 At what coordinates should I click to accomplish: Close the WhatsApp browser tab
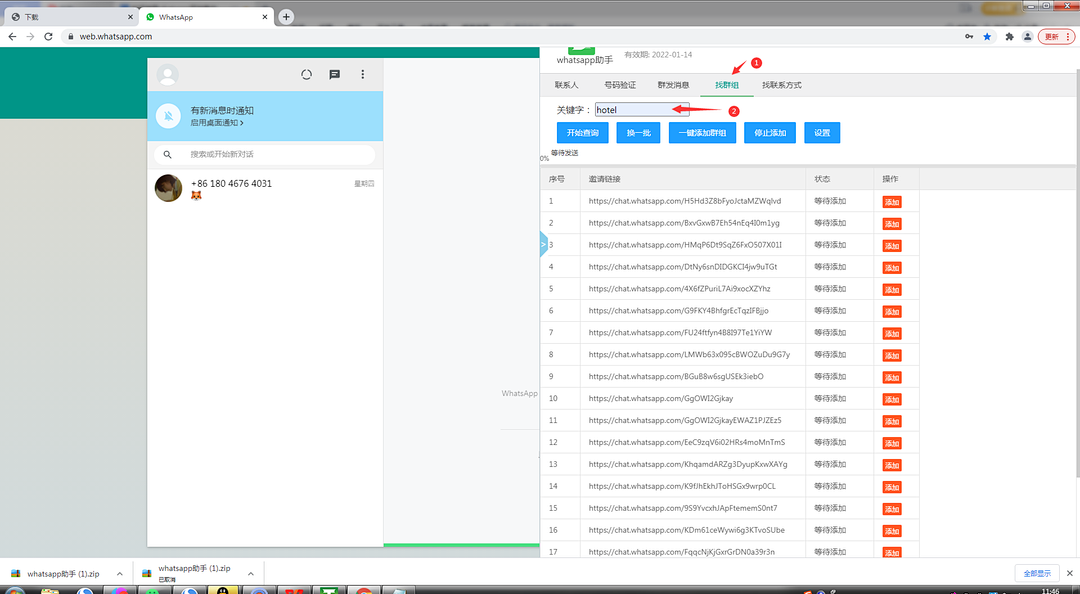[x=264, y=17]
